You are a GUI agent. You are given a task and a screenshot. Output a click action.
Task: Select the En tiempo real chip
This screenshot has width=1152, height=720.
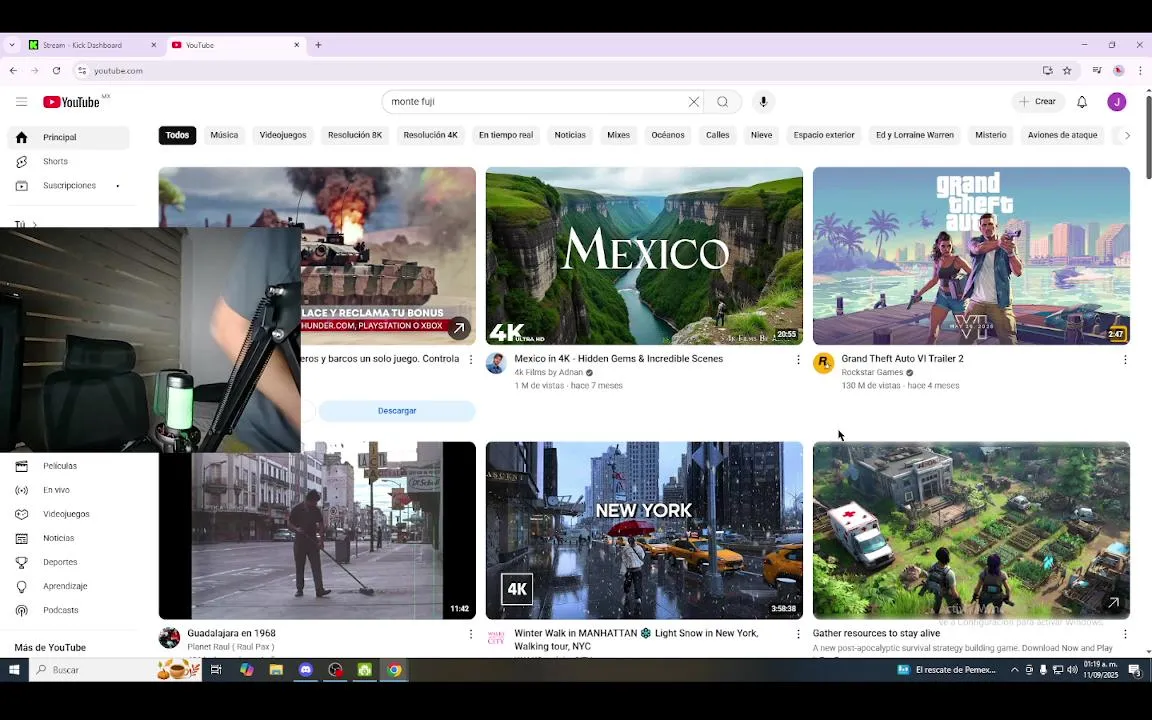click(x=505, y=135)
